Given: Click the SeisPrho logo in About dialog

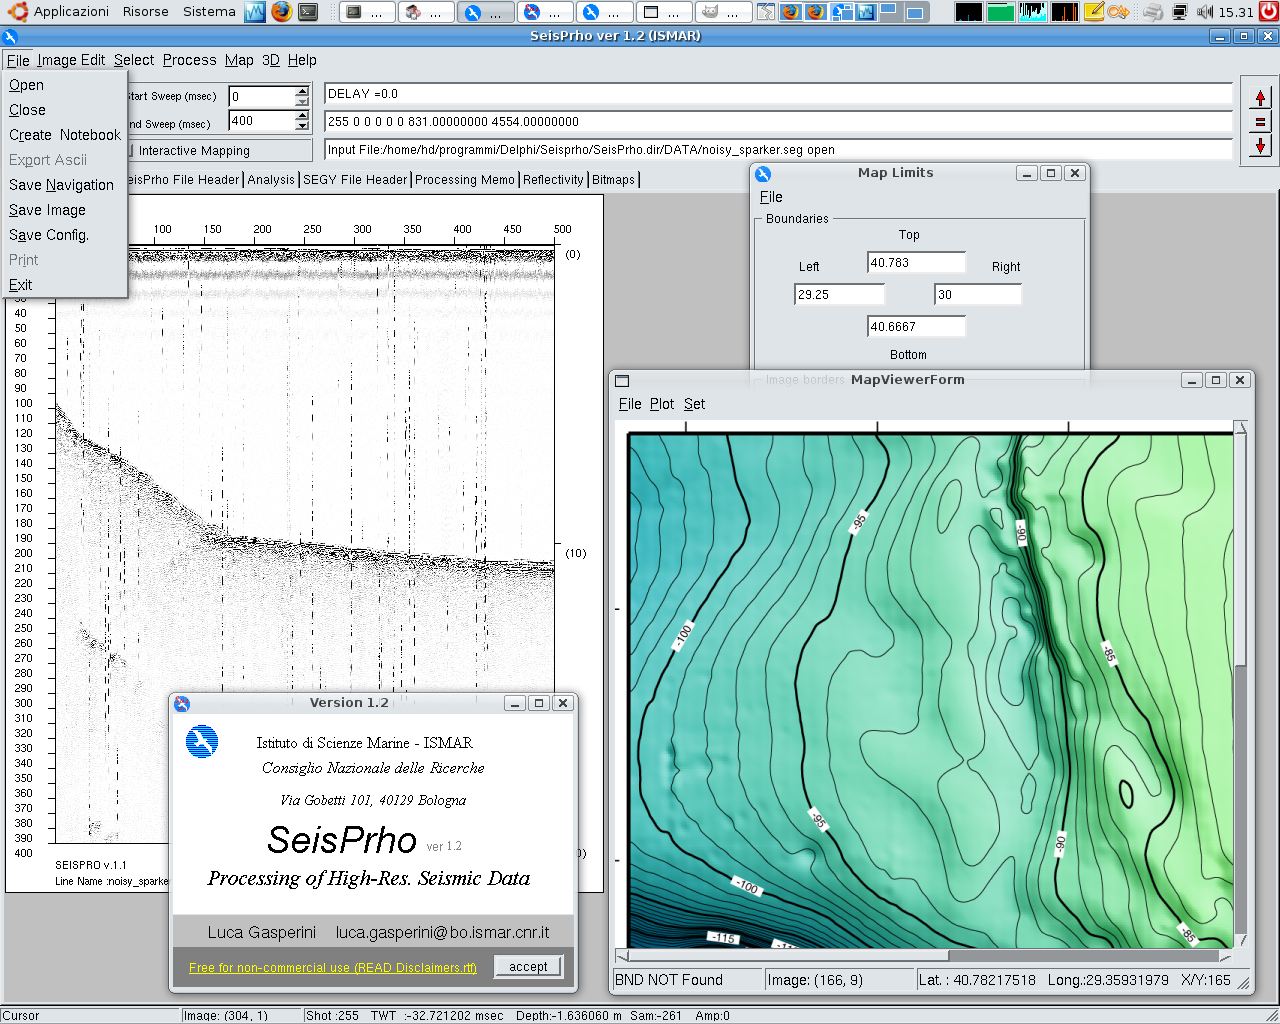Looking at the screenshot, I should [x=202, y=742].
